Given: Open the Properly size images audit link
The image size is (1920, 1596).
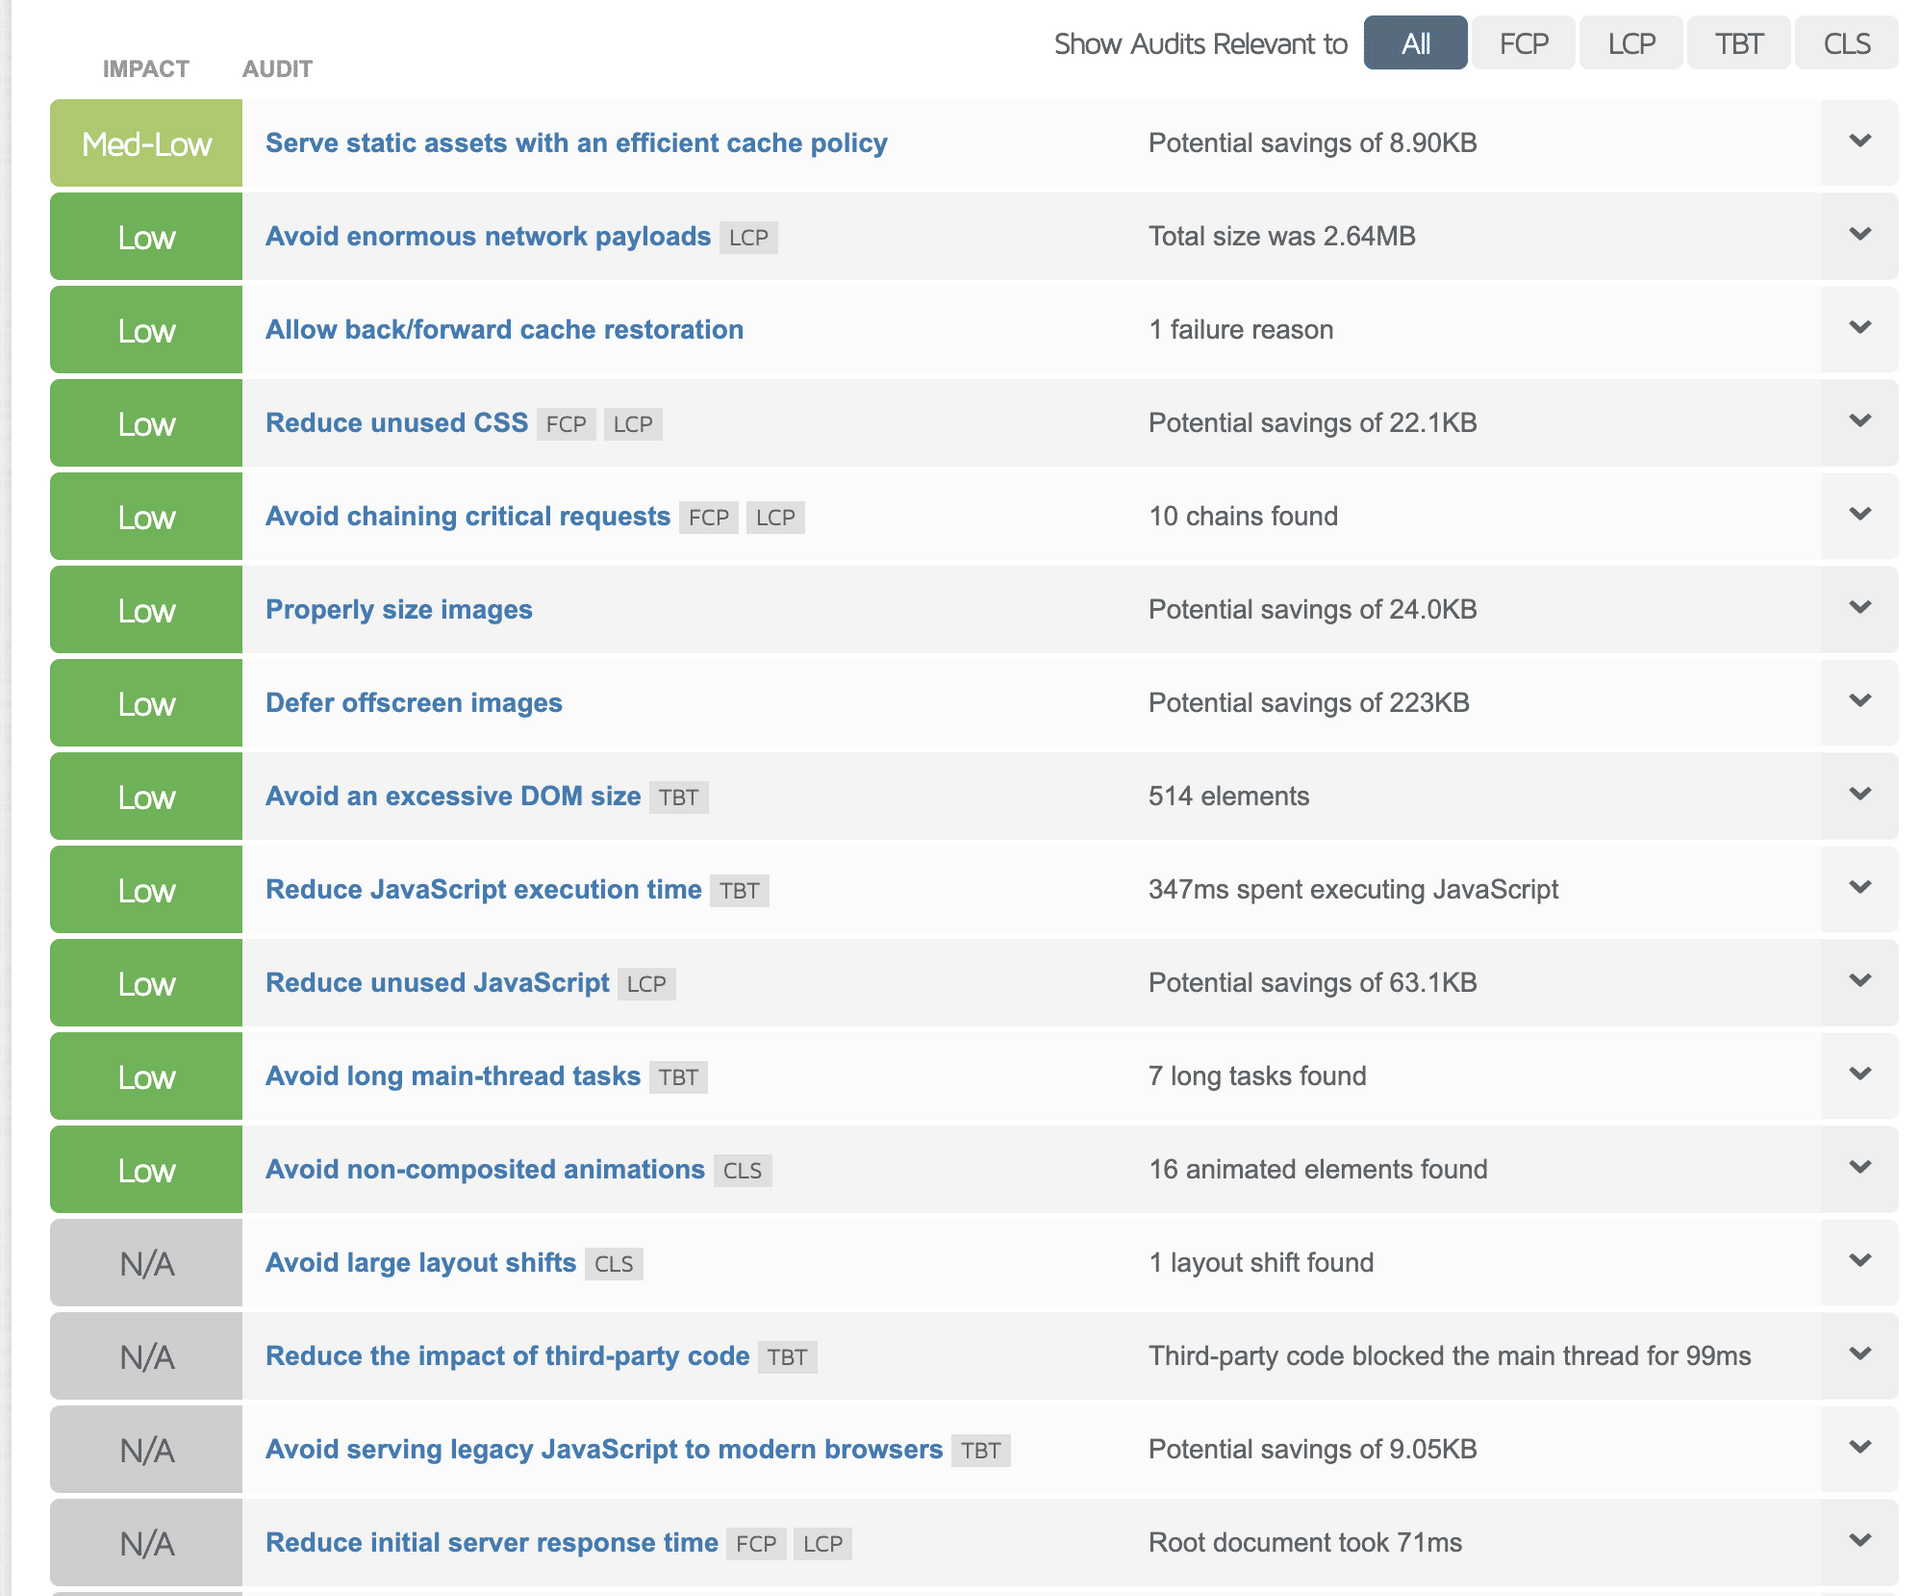Looking at the screenshot, I should tap(398, 609).
